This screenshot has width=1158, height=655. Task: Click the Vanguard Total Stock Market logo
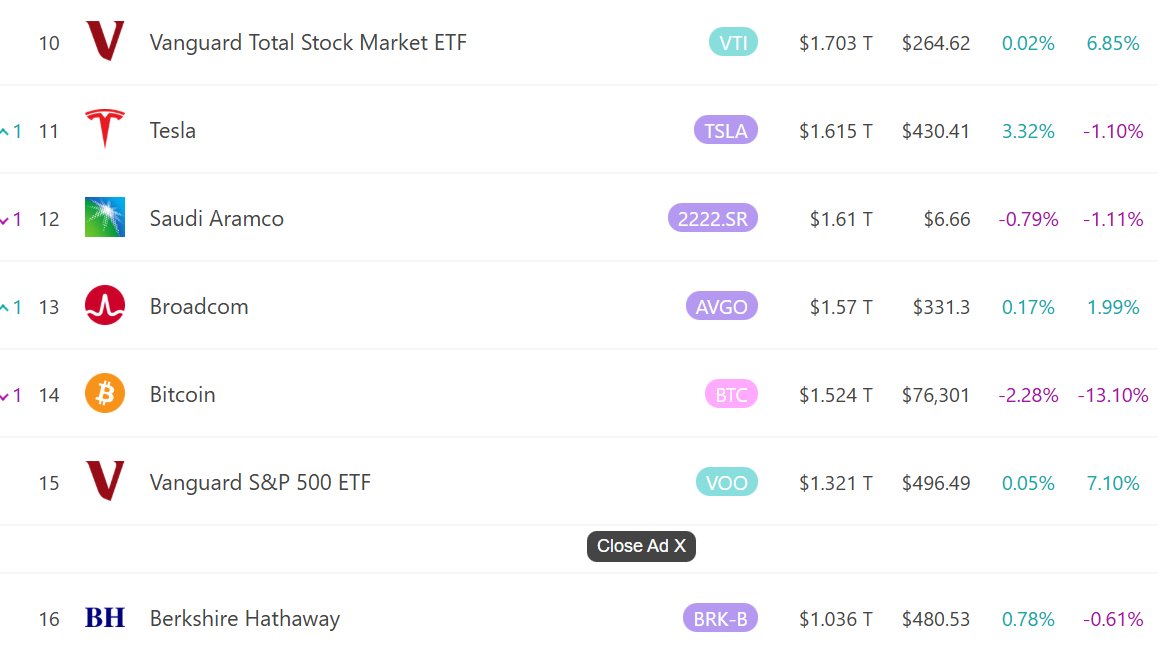[x=105, y=42]
